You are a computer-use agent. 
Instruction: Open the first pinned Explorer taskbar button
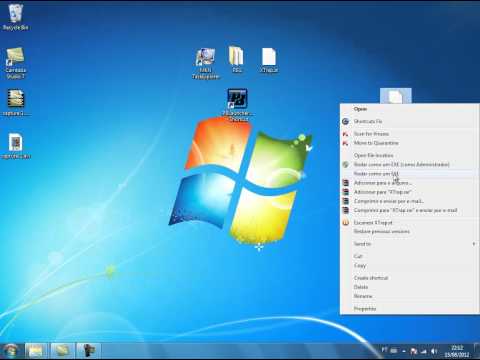click(x=37, y=351)
